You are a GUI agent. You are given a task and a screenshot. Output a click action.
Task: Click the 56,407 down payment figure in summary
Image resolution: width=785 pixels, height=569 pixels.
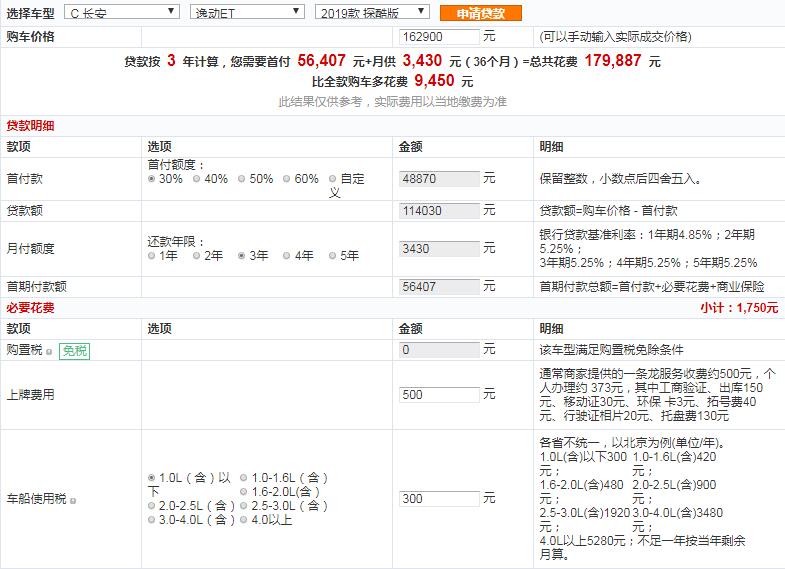(x=321, y=61)
